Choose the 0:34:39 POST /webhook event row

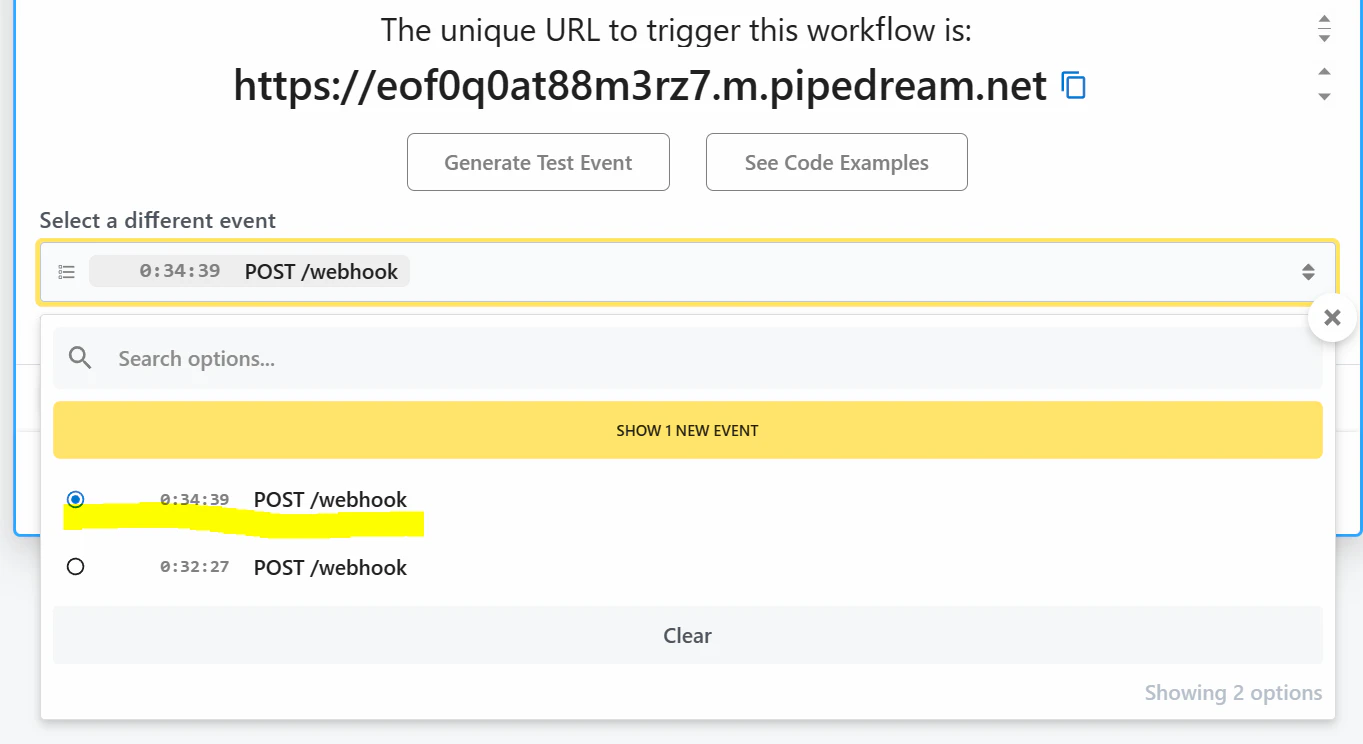click(688, 499)
